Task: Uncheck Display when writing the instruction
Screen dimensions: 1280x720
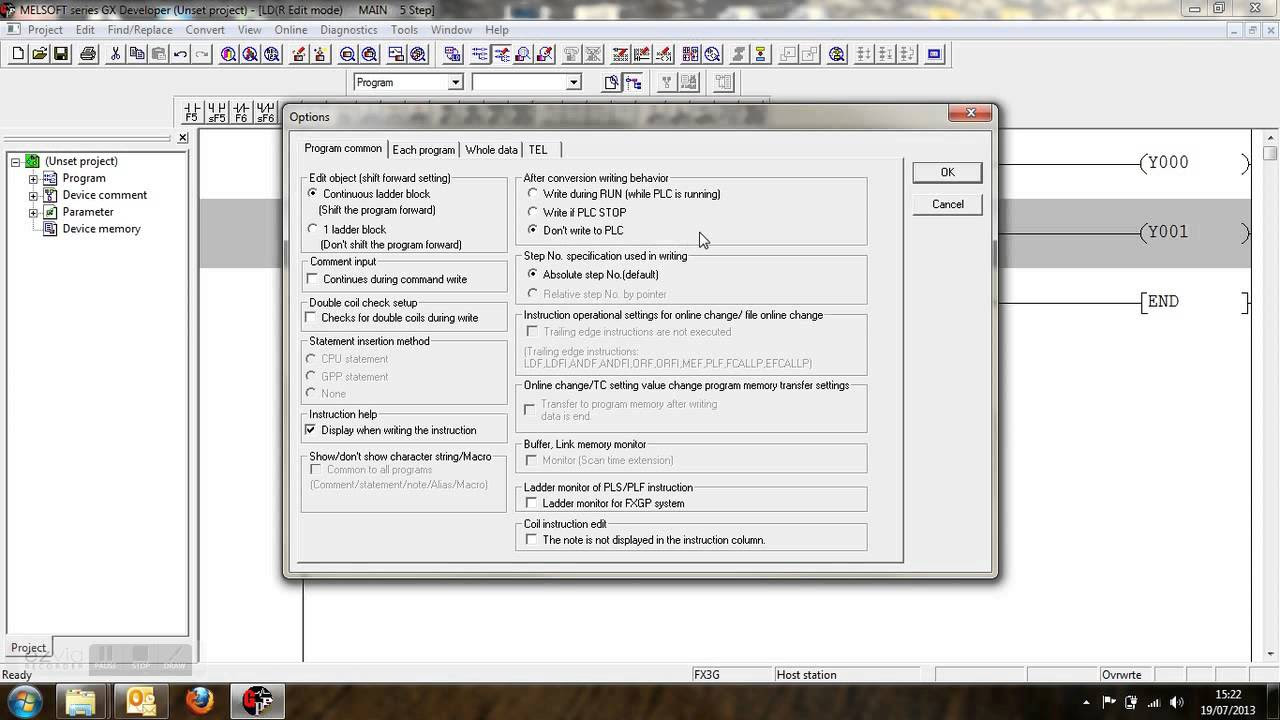Action: coord(311,430)
